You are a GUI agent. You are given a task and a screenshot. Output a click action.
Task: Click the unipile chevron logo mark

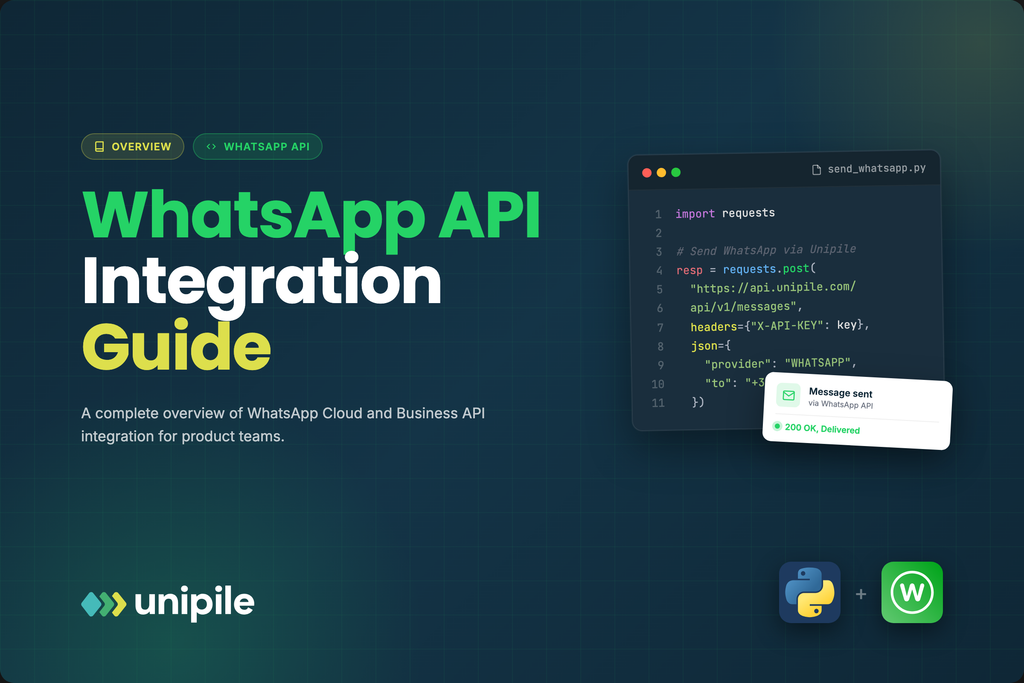tap(104, 604)
